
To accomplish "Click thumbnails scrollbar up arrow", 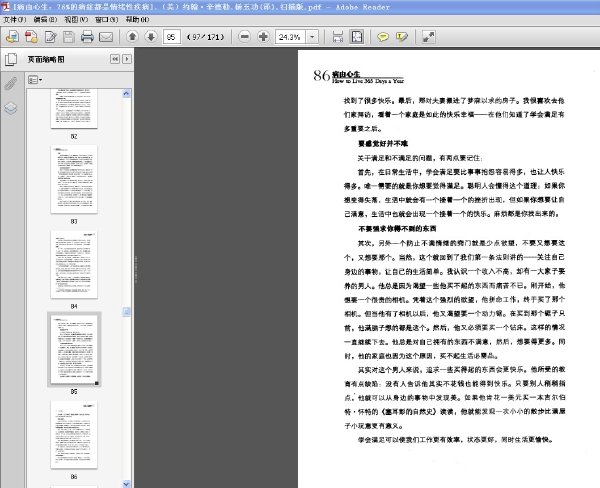I will coord(126,93).
